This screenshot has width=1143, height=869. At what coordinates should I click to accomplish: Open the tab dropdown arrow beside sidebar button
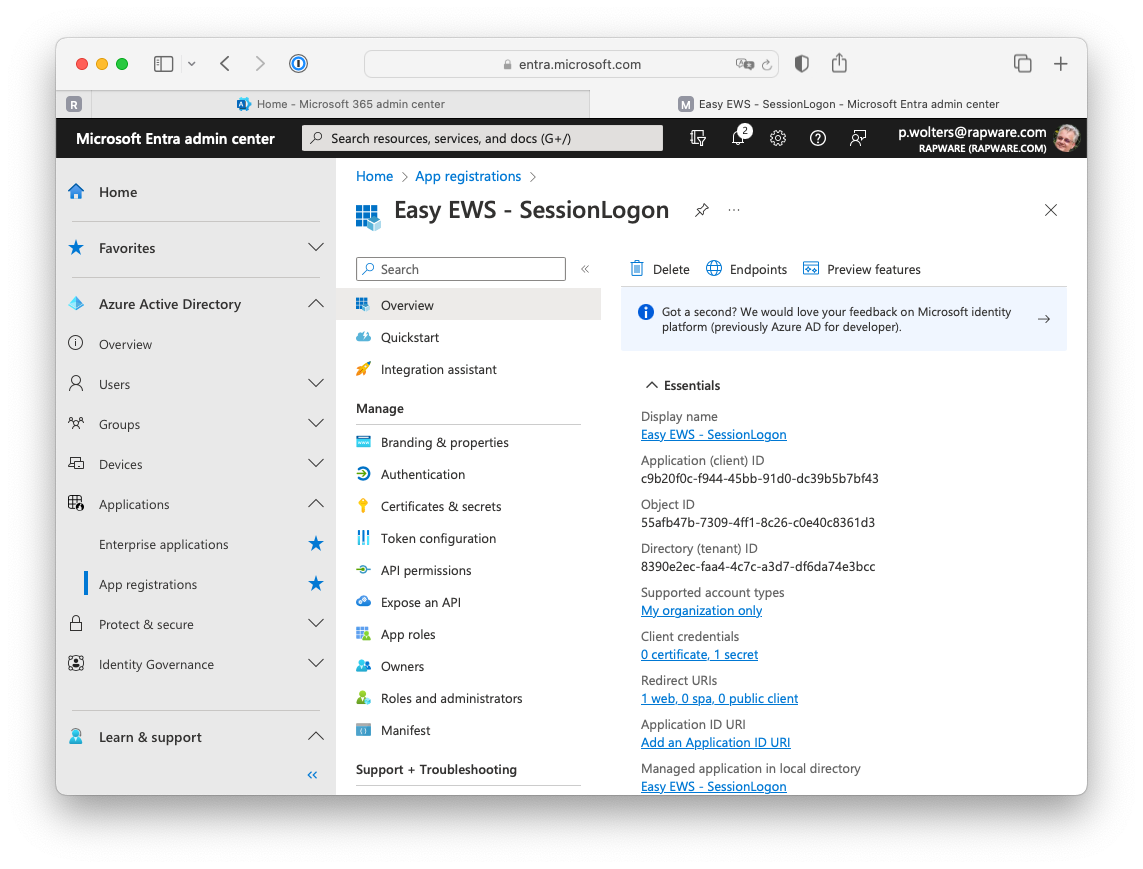192,64
